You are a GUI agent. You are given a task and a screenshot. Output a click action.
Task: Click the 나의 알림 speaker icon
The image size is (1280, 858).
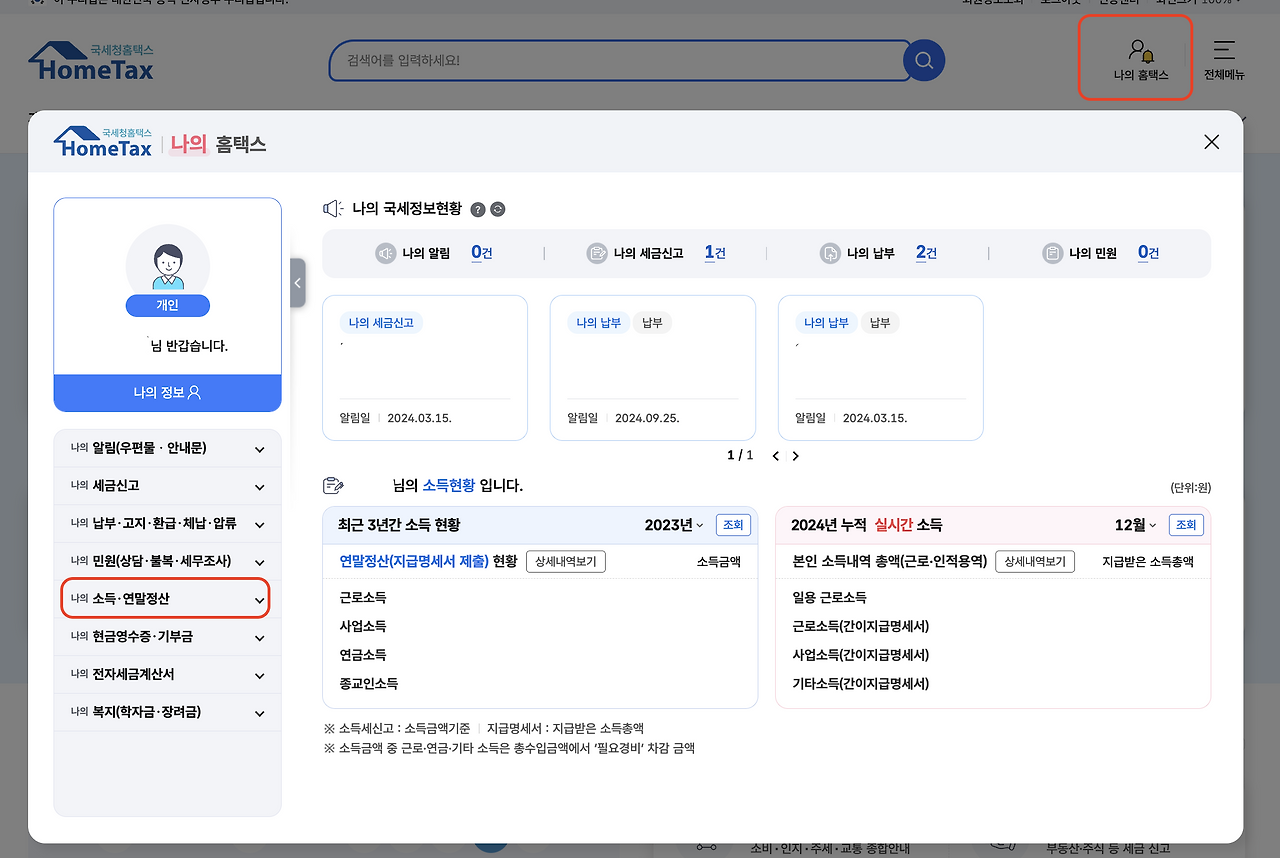[386, 253]
